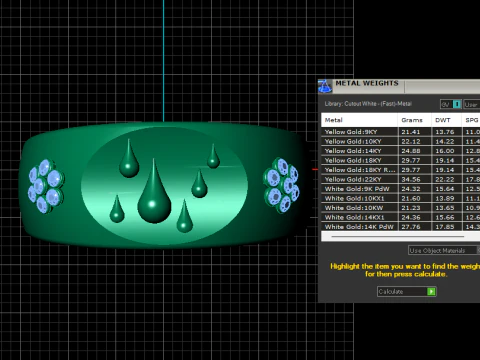Select the left gemstone cluster on ring

[x=46, y=186]
